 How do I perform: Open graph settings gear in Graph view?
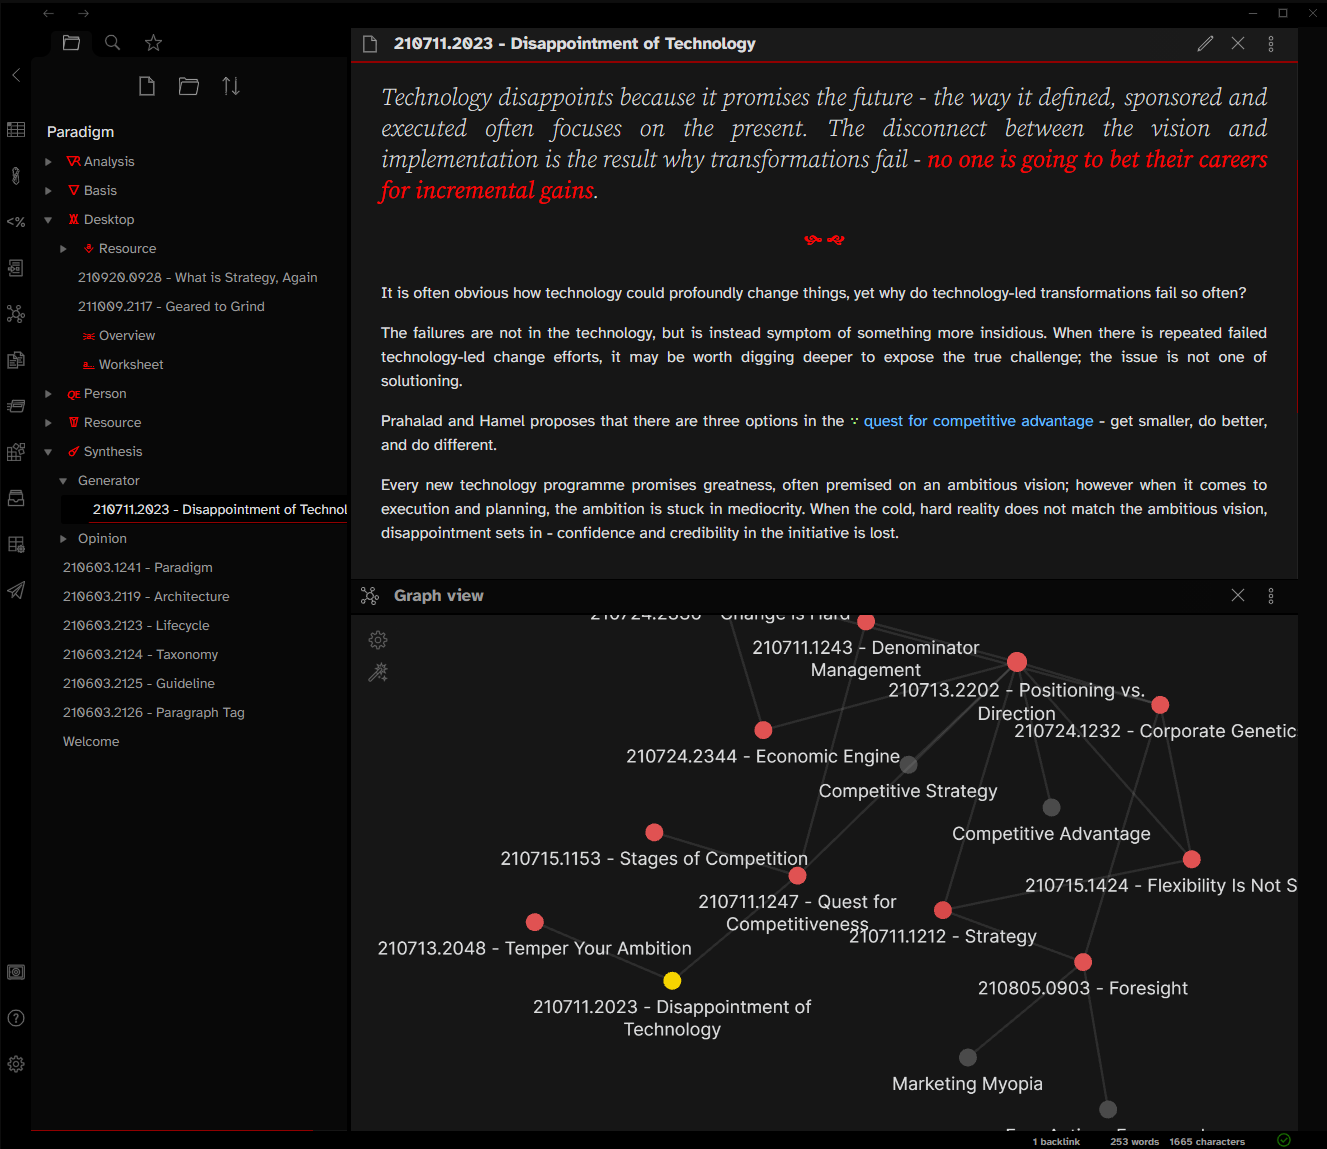click(x=378, y=640)
